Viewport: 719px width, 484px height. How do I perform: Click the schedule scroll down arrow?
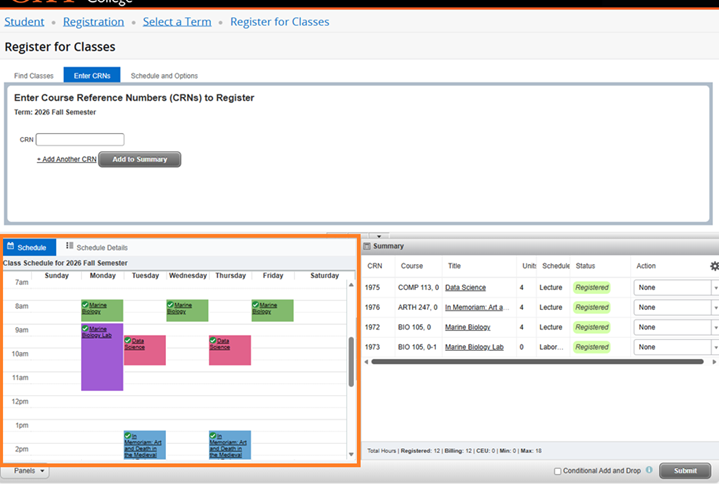click(351, 455)
